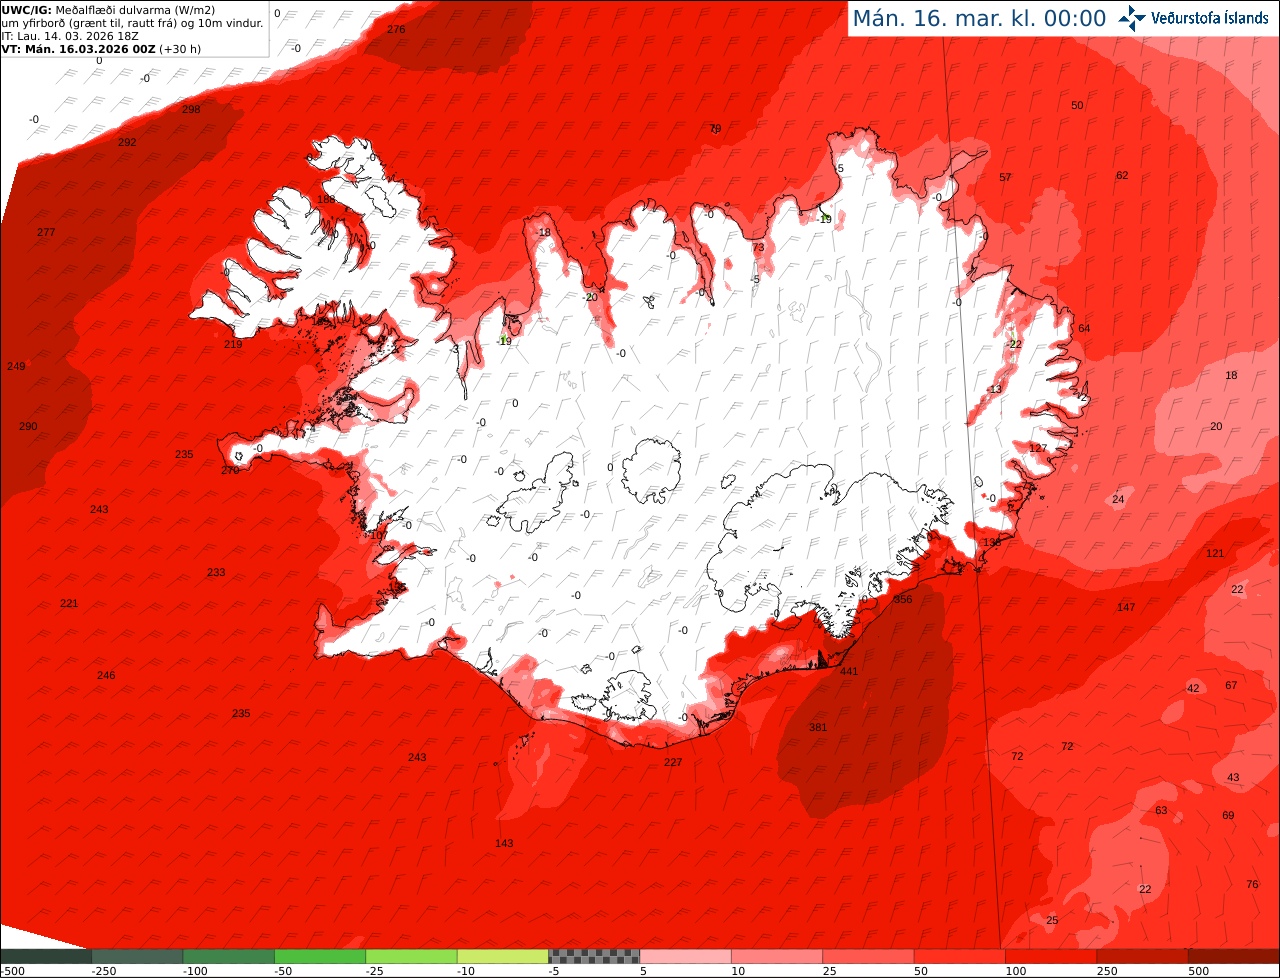1280x978 pixels.
Task: Click the Veðurstofa Íslands name text
Action: click(x=1210, y=18)
